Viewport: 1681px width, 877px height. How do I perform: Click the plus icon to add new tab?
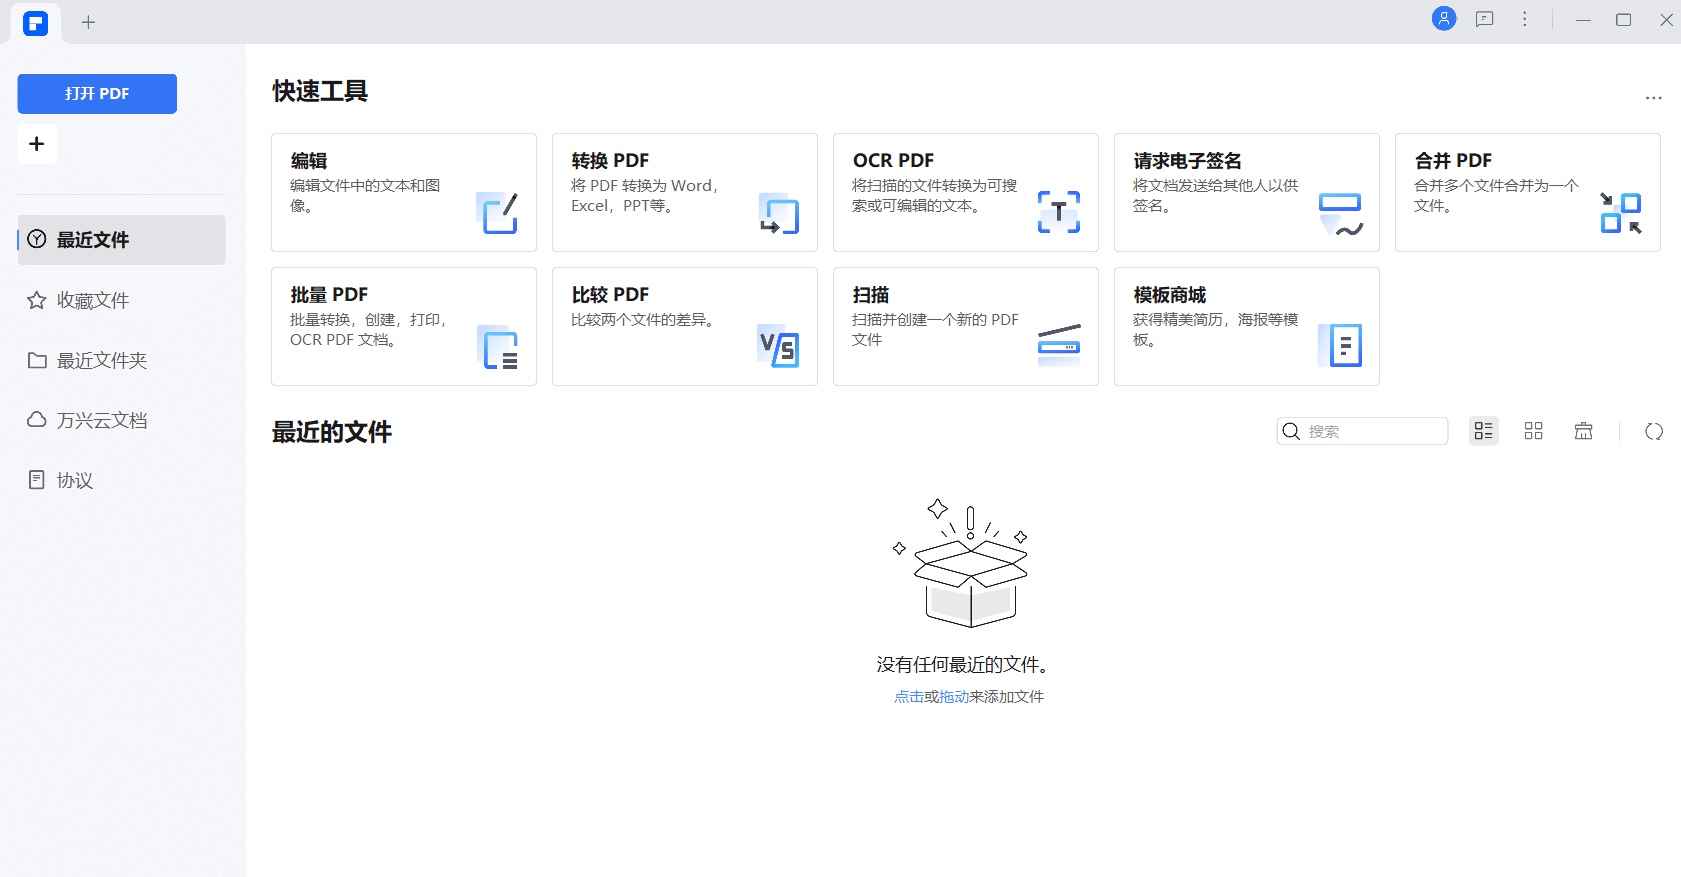pyautogui.click(x=88, y=22)
